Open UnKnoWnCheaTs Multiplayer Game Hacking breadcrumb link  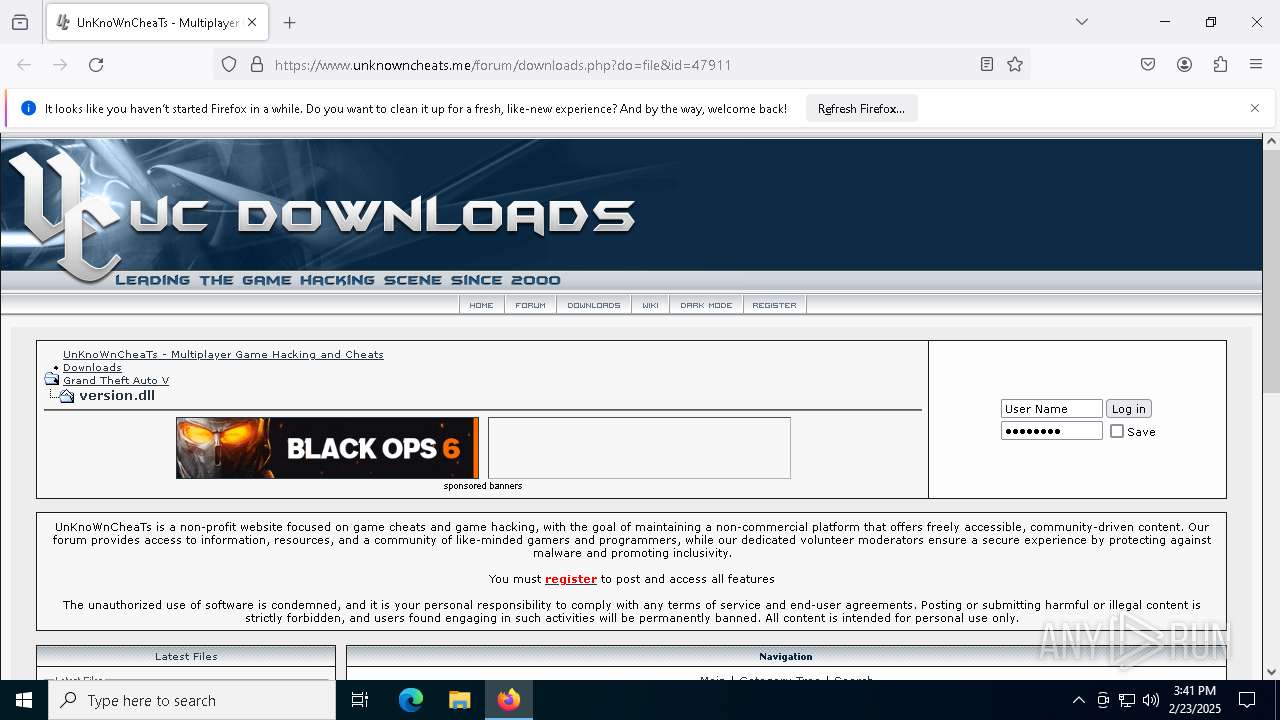(223, 354)
